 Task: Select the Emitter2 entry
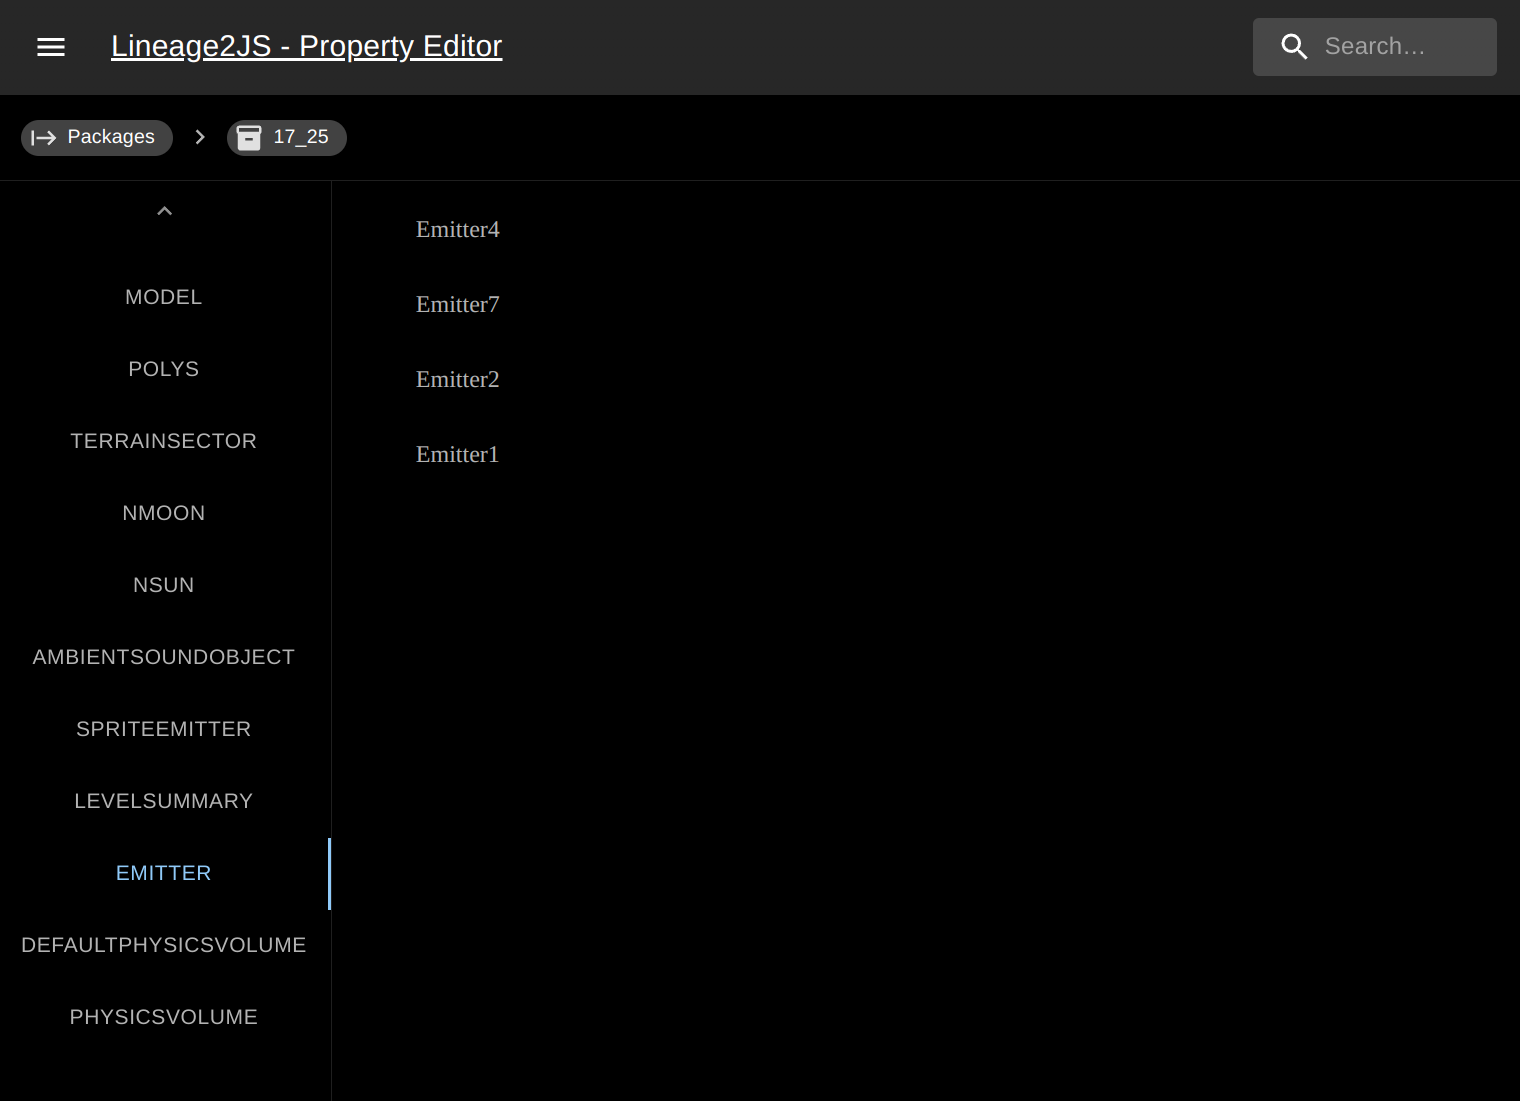[x=458, y=380]
